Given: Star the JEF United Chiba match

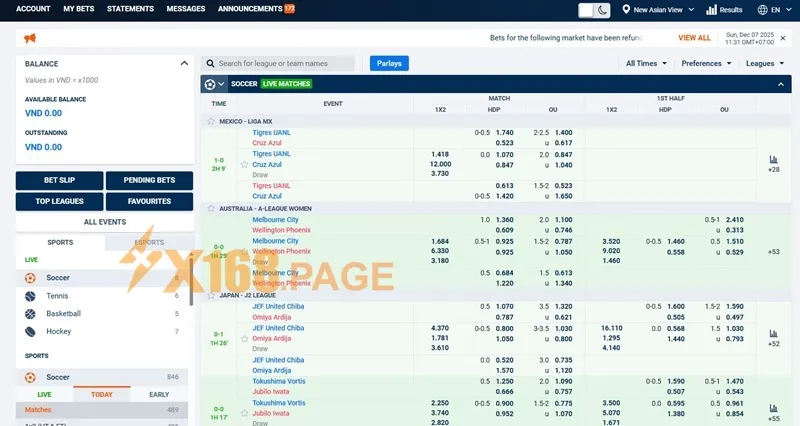Looking at the screenshot, I should 244,338.
